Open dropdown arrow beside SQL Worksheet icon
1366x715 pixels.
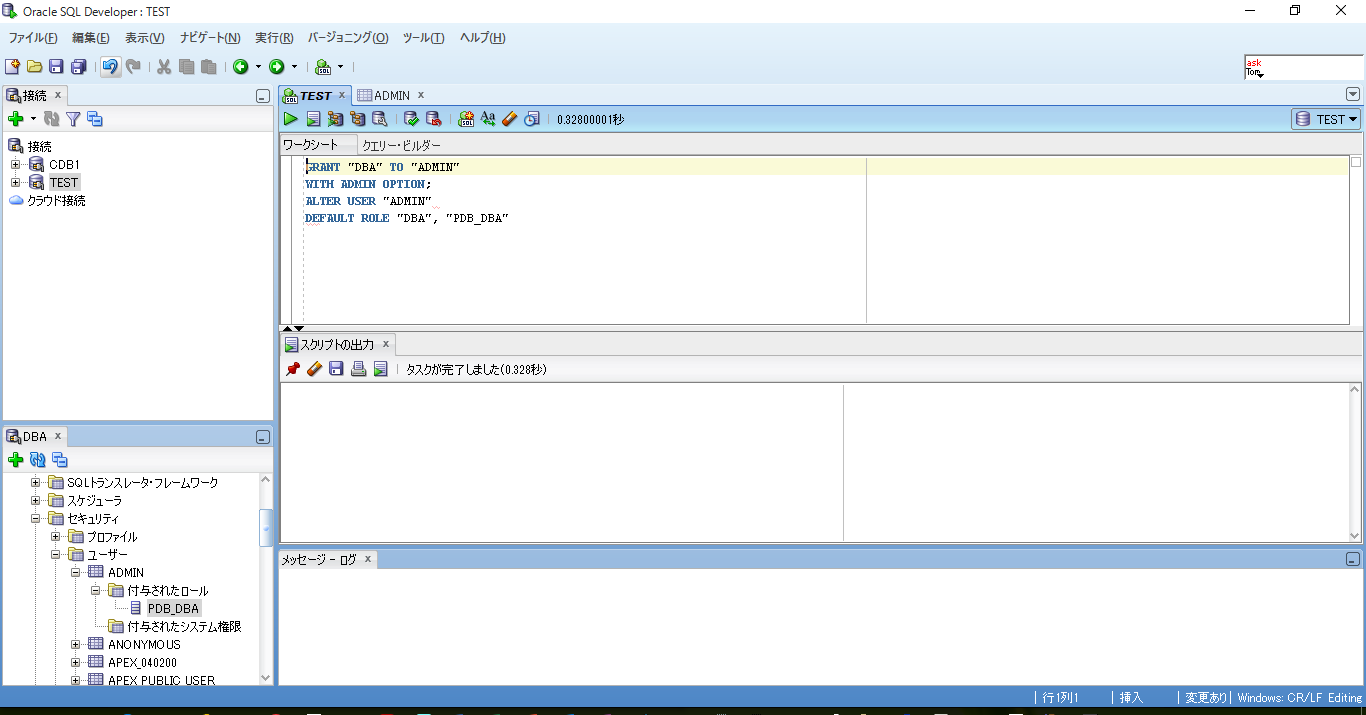click(x=340, y=67)
